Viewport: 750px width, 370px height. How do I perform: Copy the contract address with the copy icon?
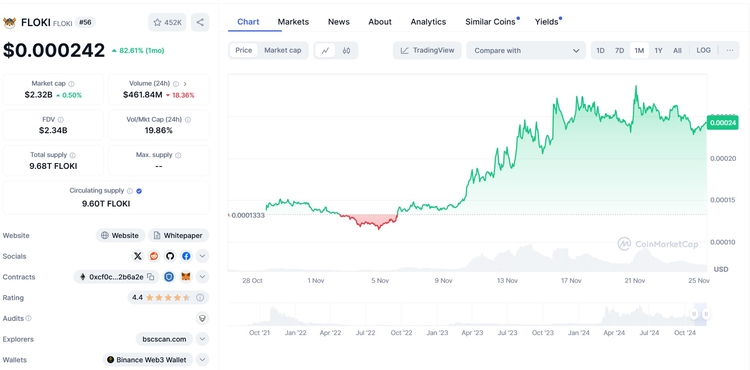pos(151,277)
